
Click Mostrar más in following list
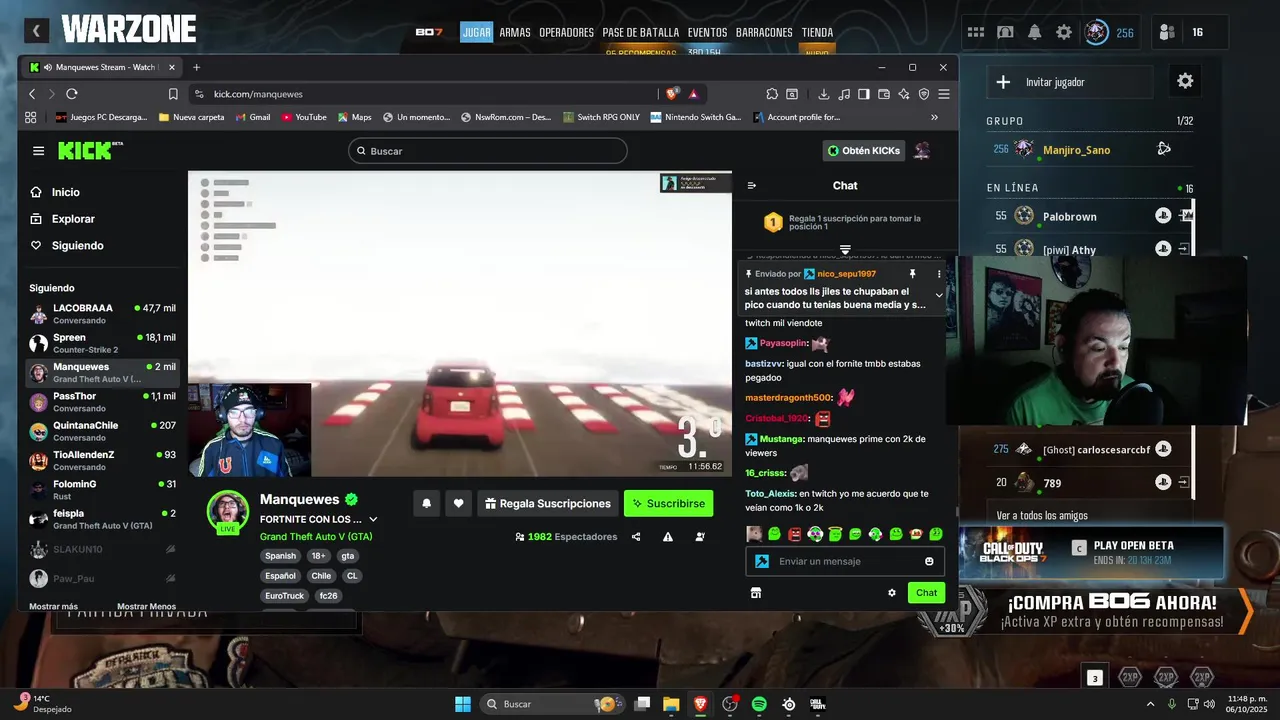click(x=53, y=606)
